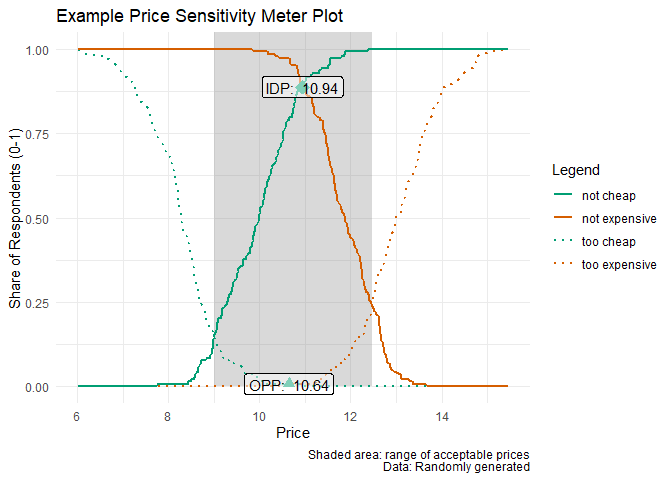The image size is (672, 480).
Task: Click the OPP triangle marker
Action: point(289,382)
